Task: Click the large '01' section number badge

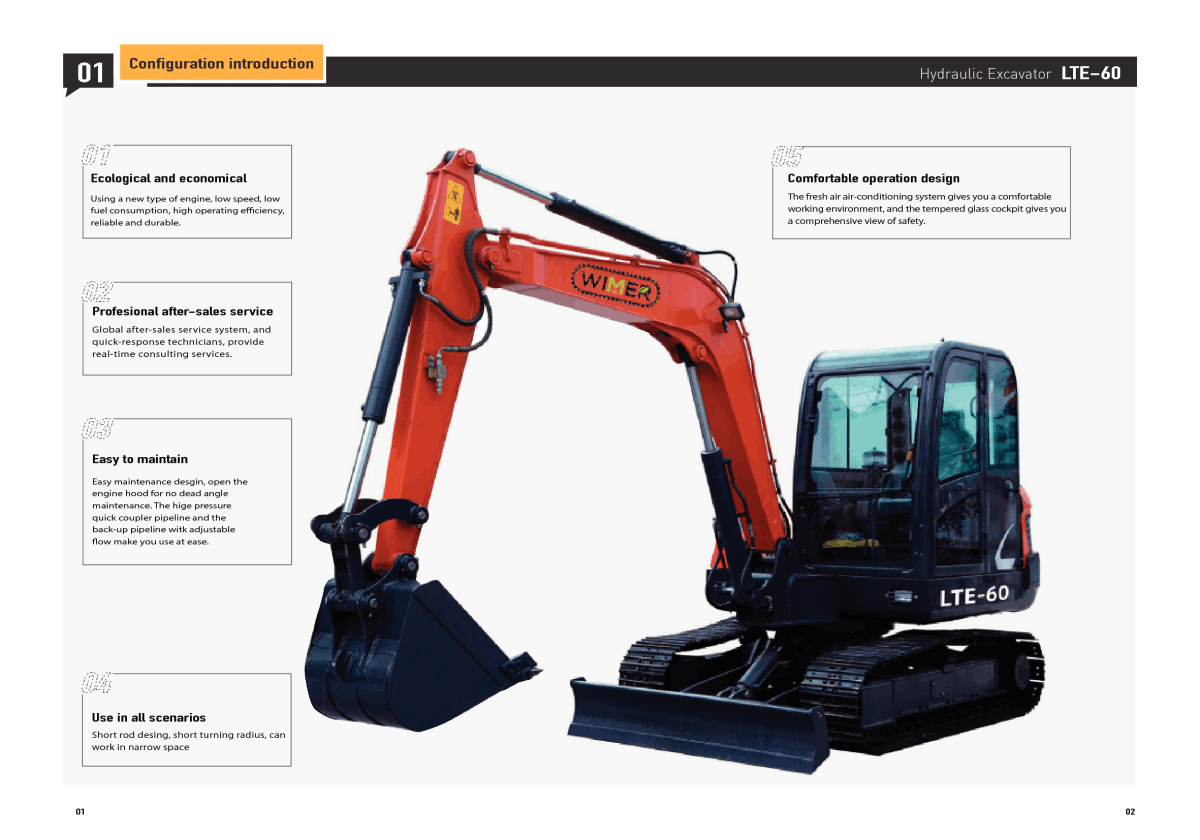Action: (89, 73)
